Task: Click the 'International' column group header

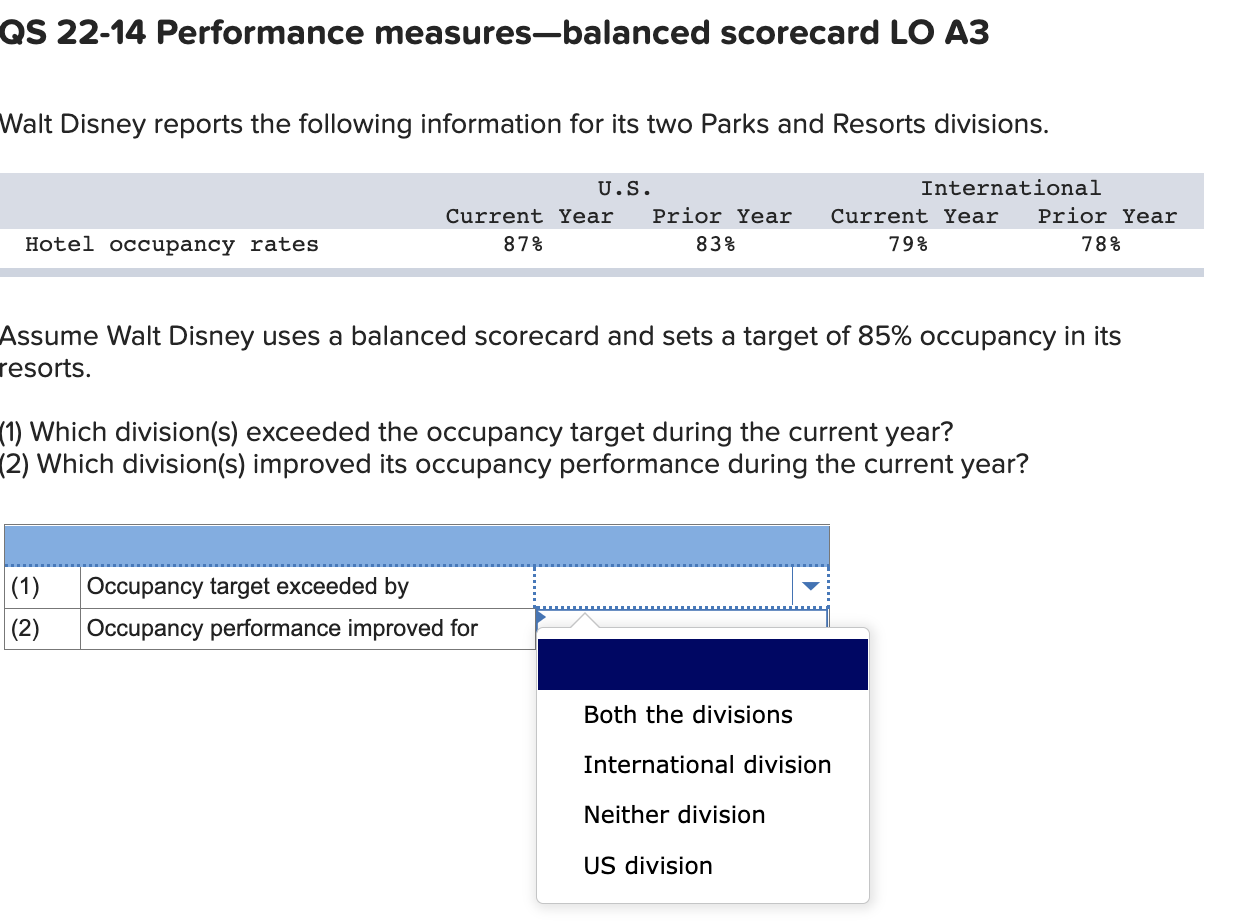Action: click(x=1010, y=188)
